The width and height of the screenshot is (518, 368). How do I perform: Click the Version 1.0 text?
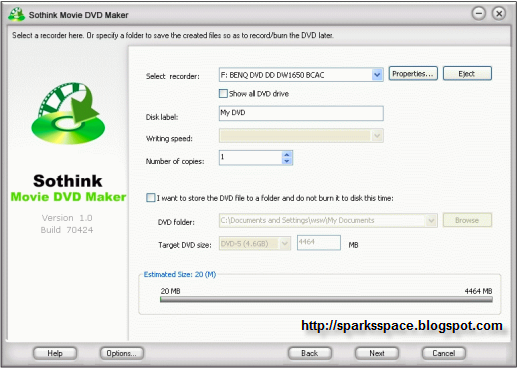pos(67,218)
